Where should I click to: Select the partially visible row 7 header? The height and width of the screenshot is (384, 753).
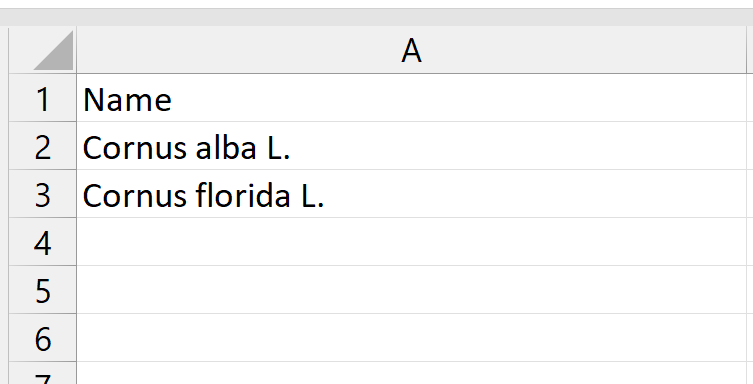pos(42,373)
